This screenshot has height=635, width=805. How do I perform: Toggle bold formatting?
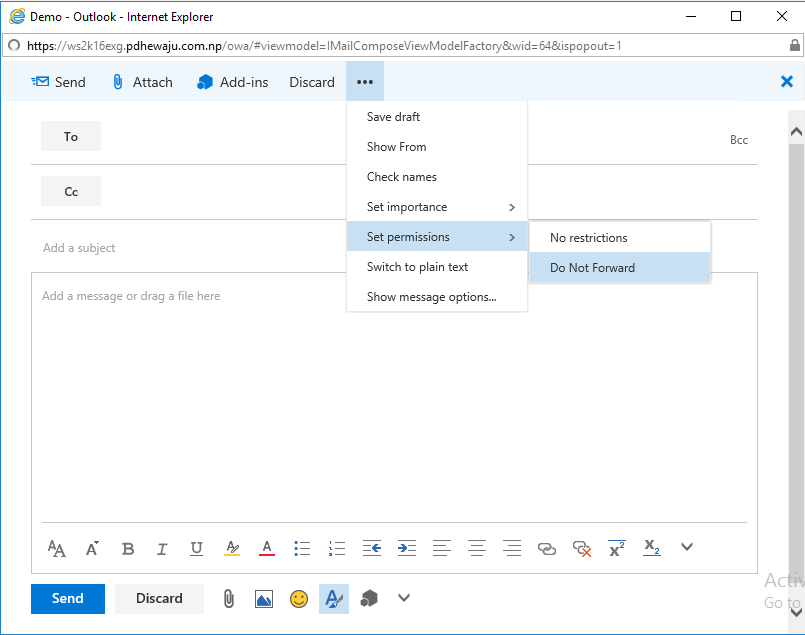(128, 549)
